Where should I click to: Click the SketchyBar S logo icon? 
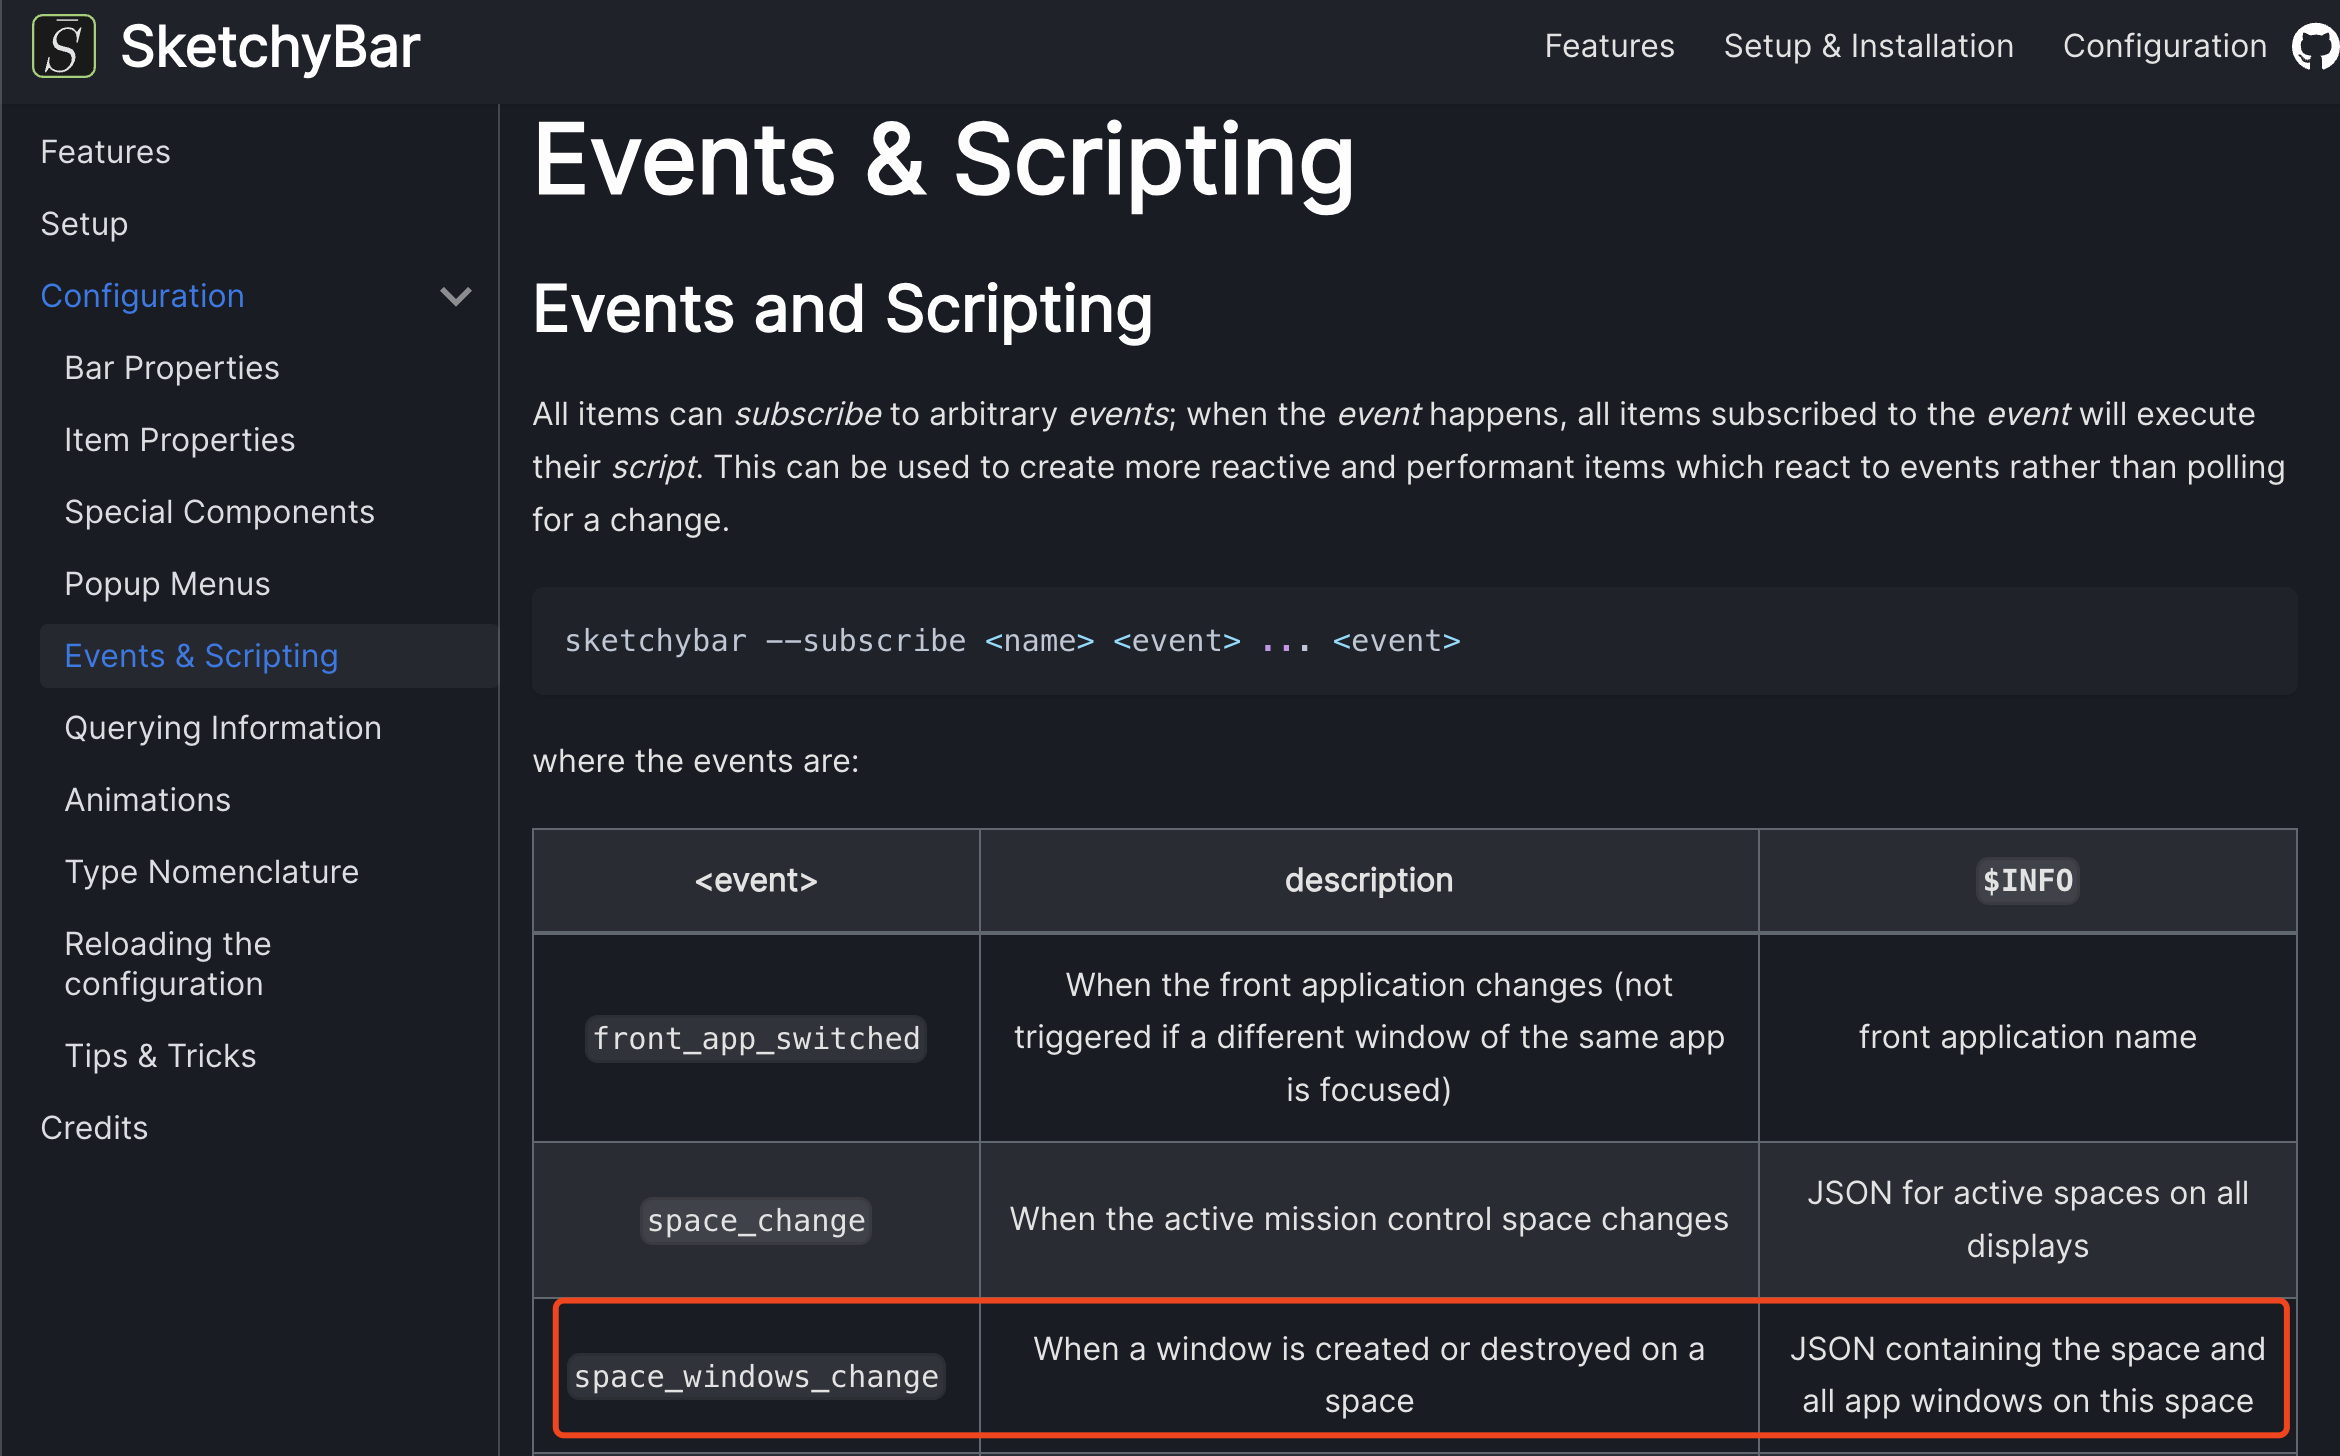pos(64,46)
